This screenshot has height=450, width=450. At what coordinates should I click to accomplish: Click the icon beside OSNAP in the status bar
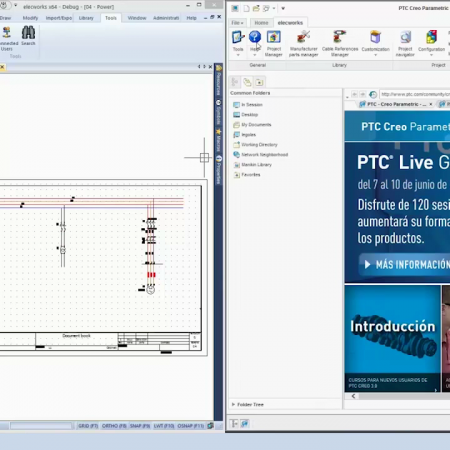pos(210,426)
